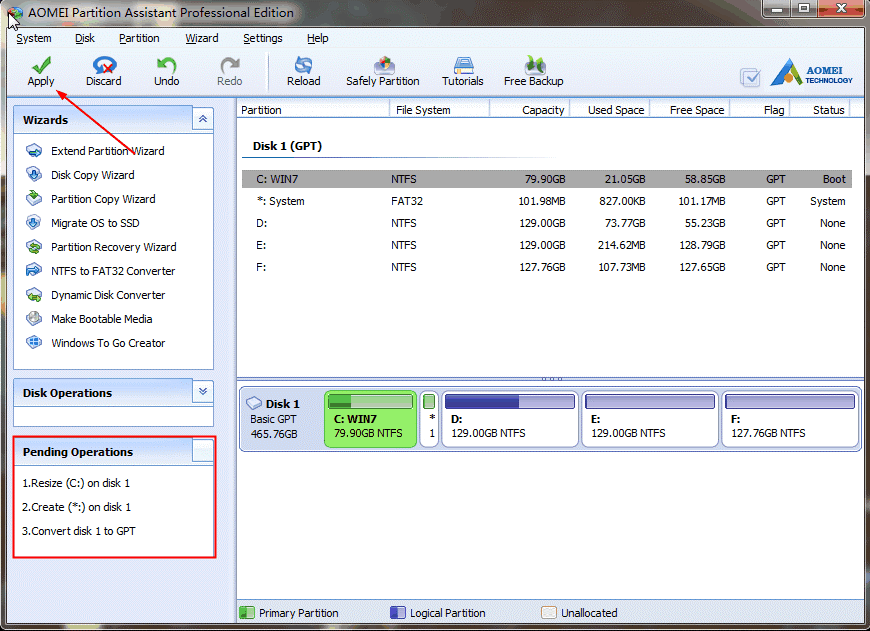
Task: Click Disk 1 Basic GPT label in disk map
Action: tap(273, 419)
